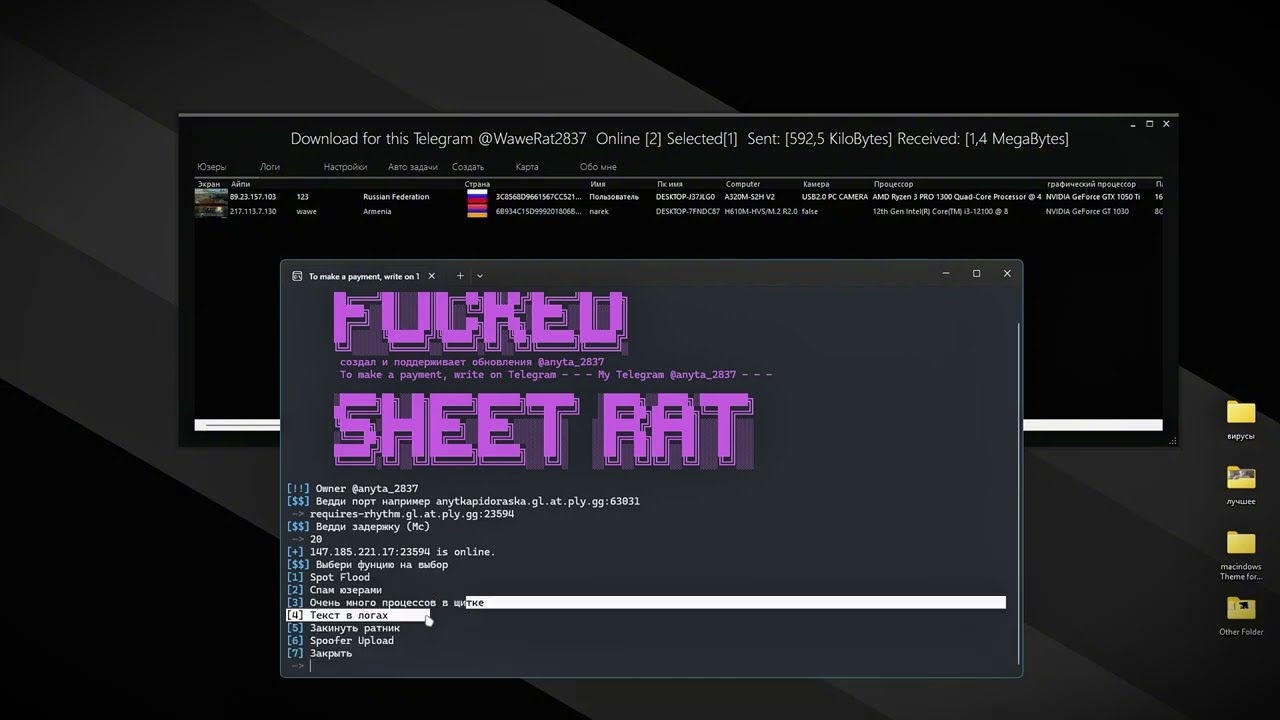Click the Страна column header
Viewport: 1280px width, 720px height.
pyautogui.click(x=477, y=184)
